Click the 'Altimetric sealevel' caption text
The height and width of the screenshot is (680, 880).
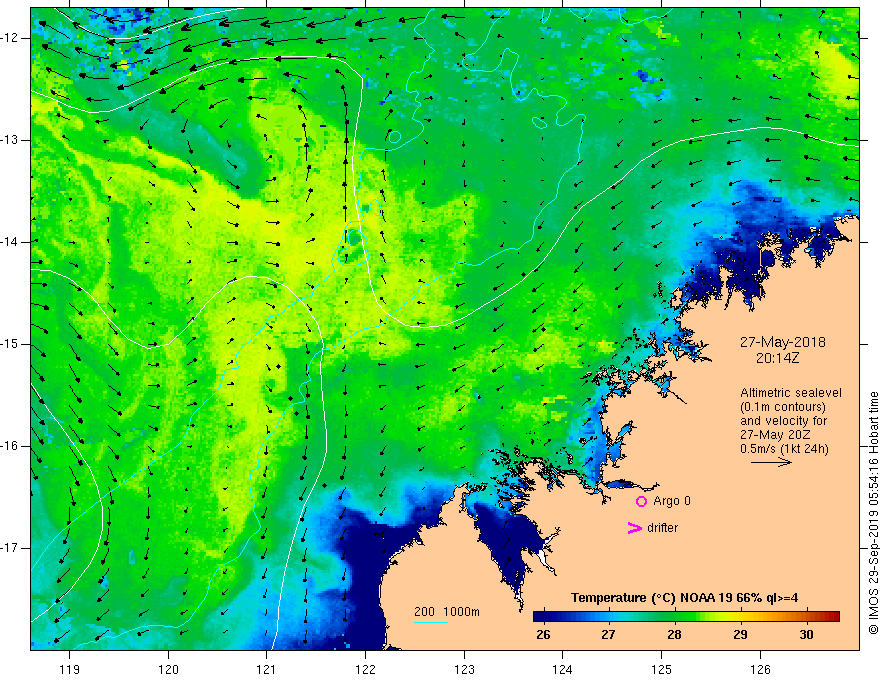791,393
